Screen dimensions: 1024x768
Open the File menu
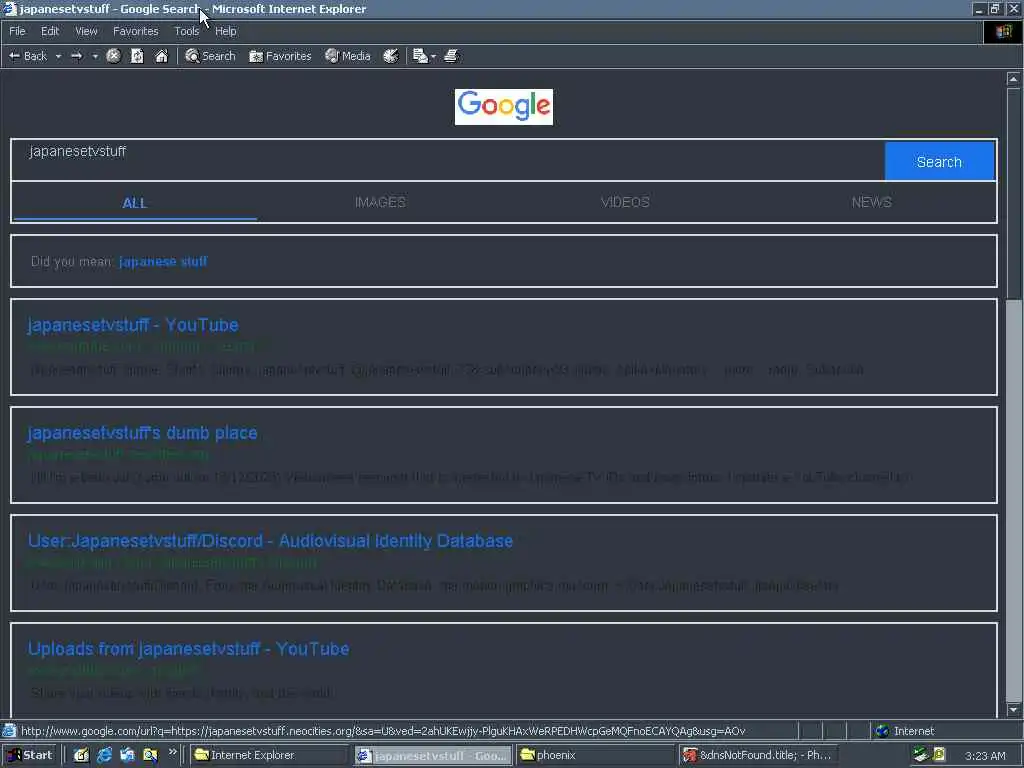18,31
